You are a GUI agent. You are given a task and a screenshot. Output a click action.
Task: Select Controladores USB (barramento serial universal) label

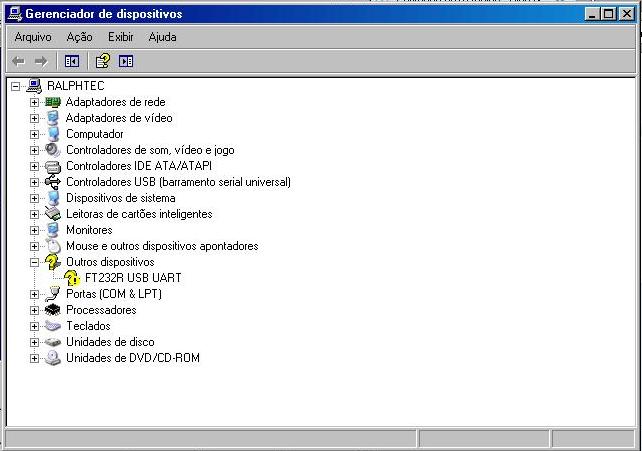tap(179, 182)
